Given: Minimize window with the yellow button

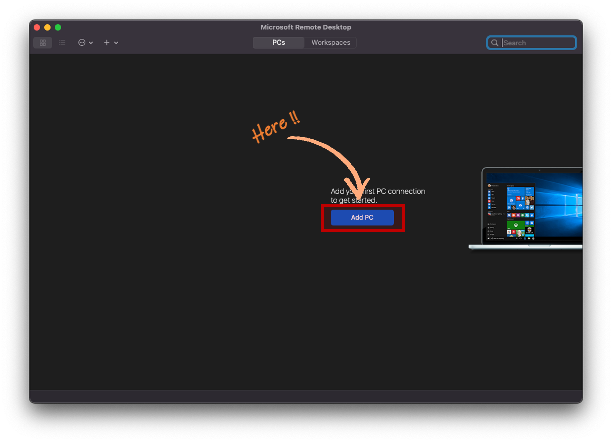Looking at the screenshot, I should click(48, 27).
